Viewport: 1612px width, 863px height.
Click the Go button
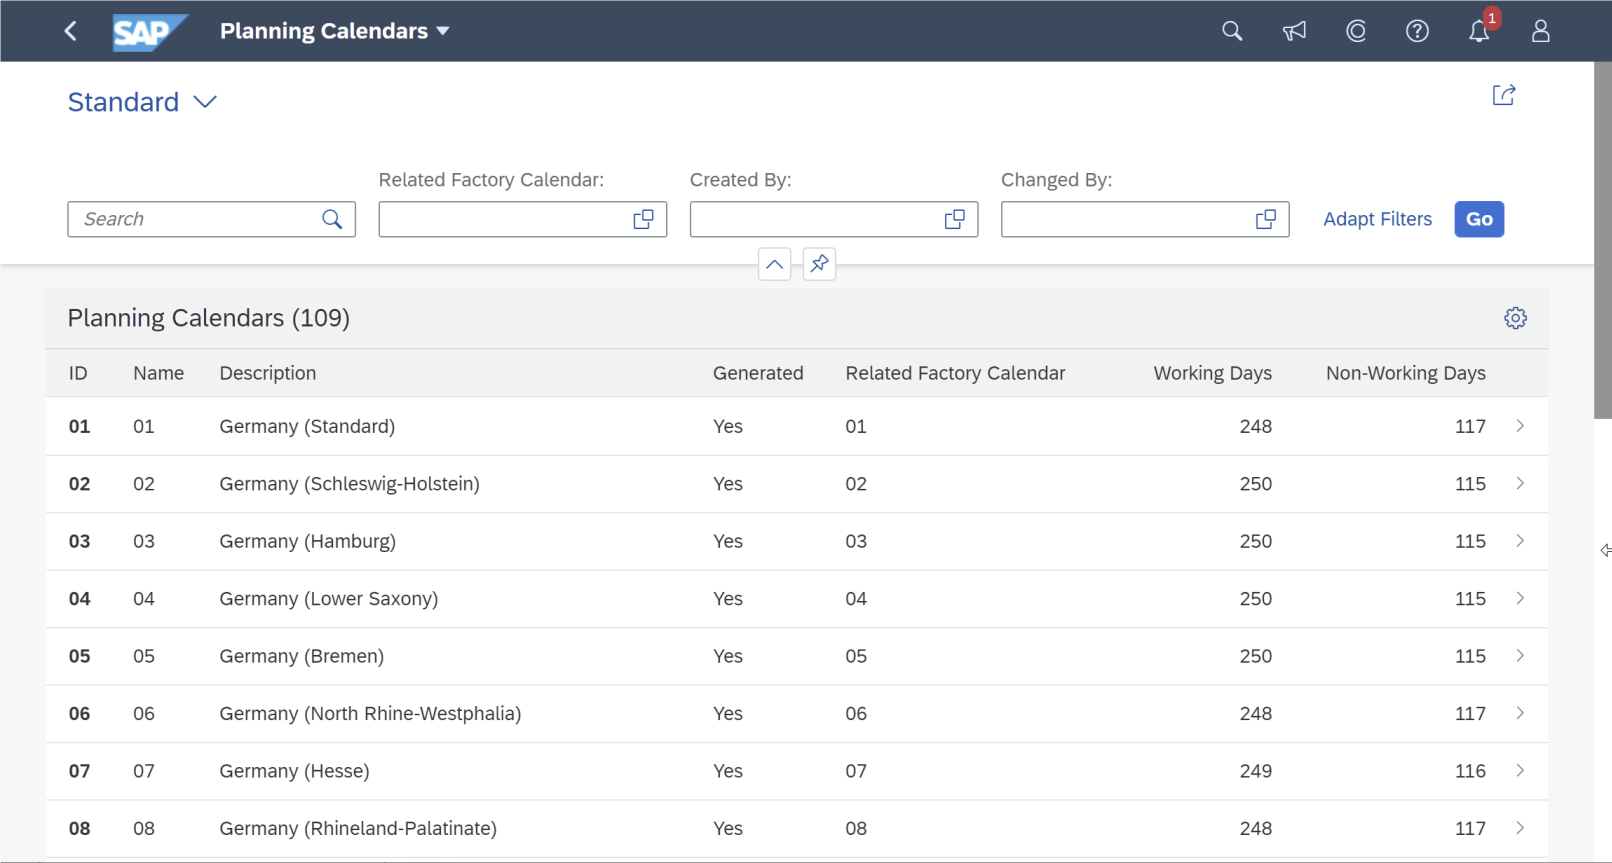(1479, 219)
